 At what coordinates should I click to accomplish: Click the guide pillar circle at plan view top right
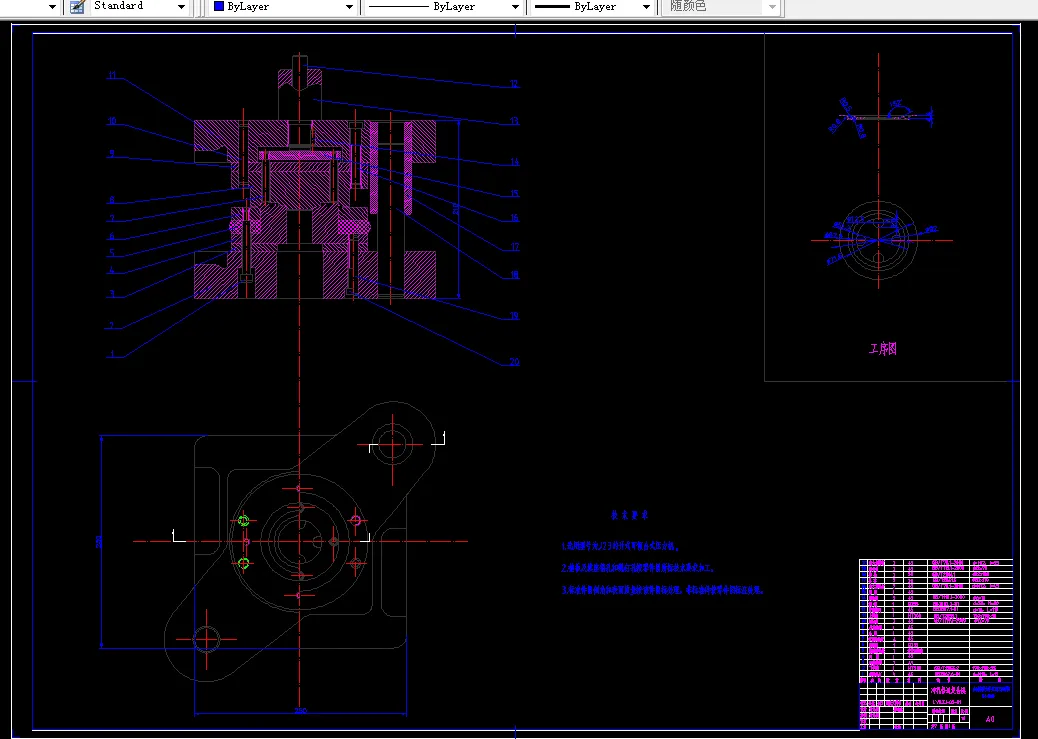pyautogui.click(x=393, y=444)
